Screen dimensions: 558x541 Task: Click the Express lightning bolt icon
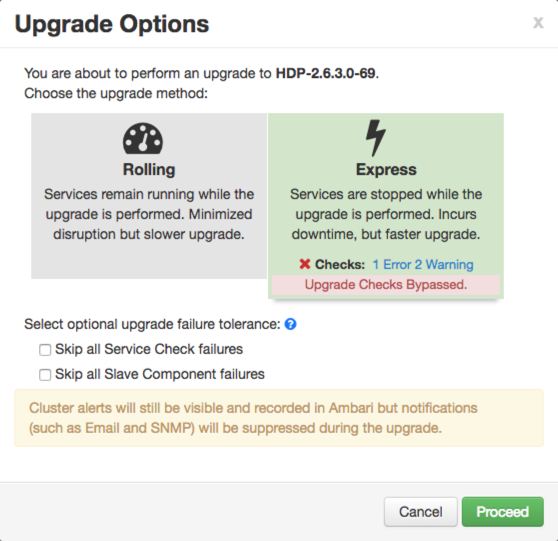coord(376,138)
